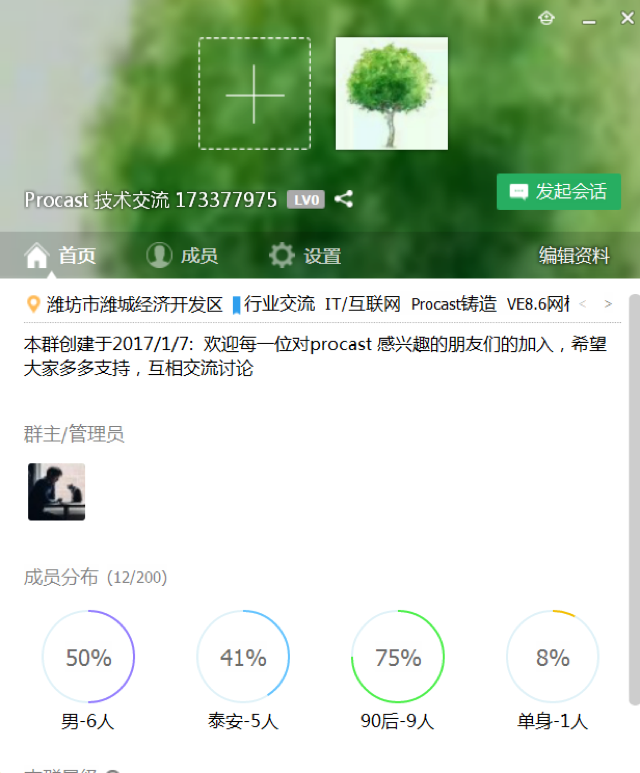Click the settings gear icon
Viewport: 640px width, 773px height.
(282, 255)
